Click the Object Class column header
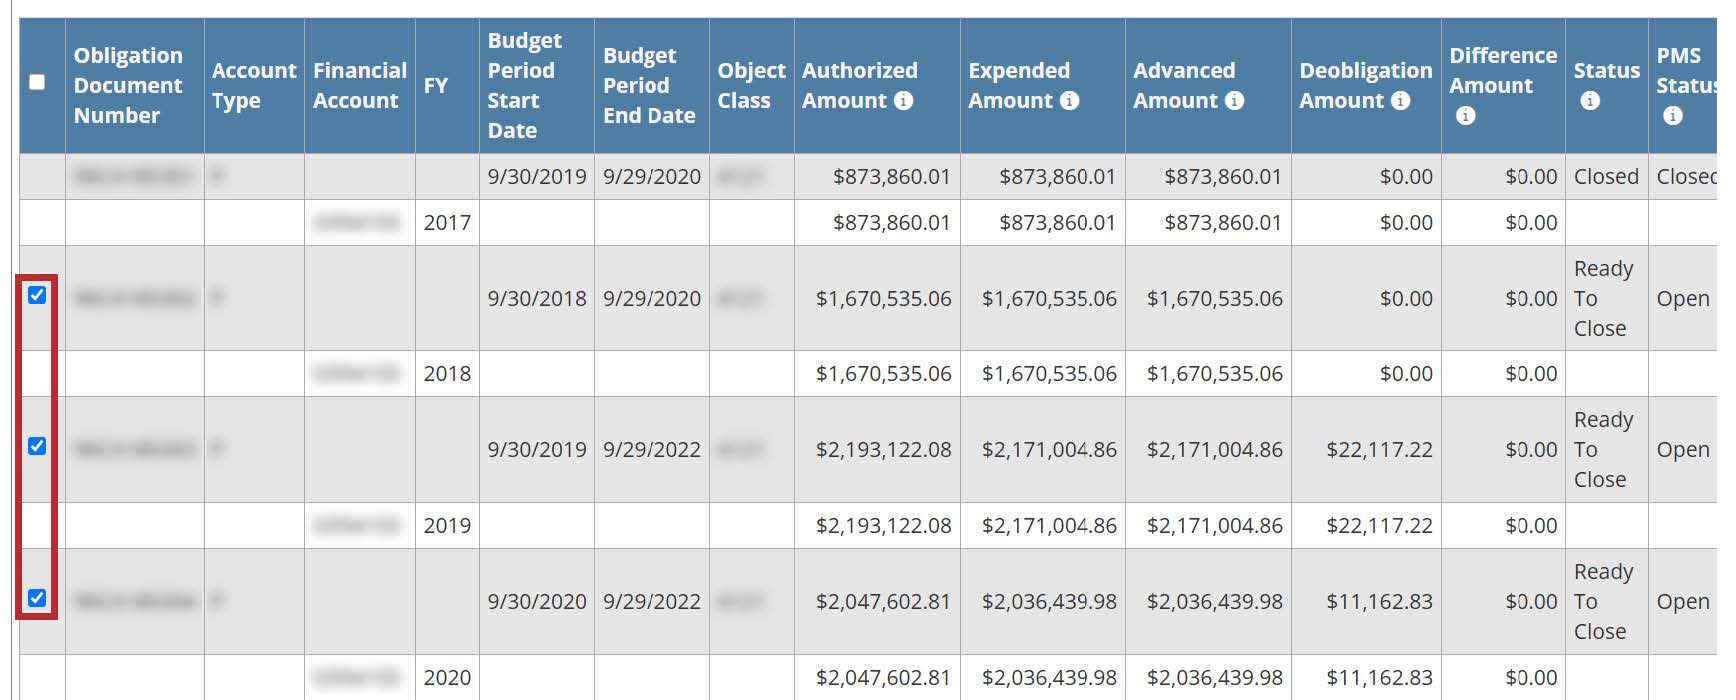The height and width of the screenshot is (700, 1736). [x=750, y=86]
